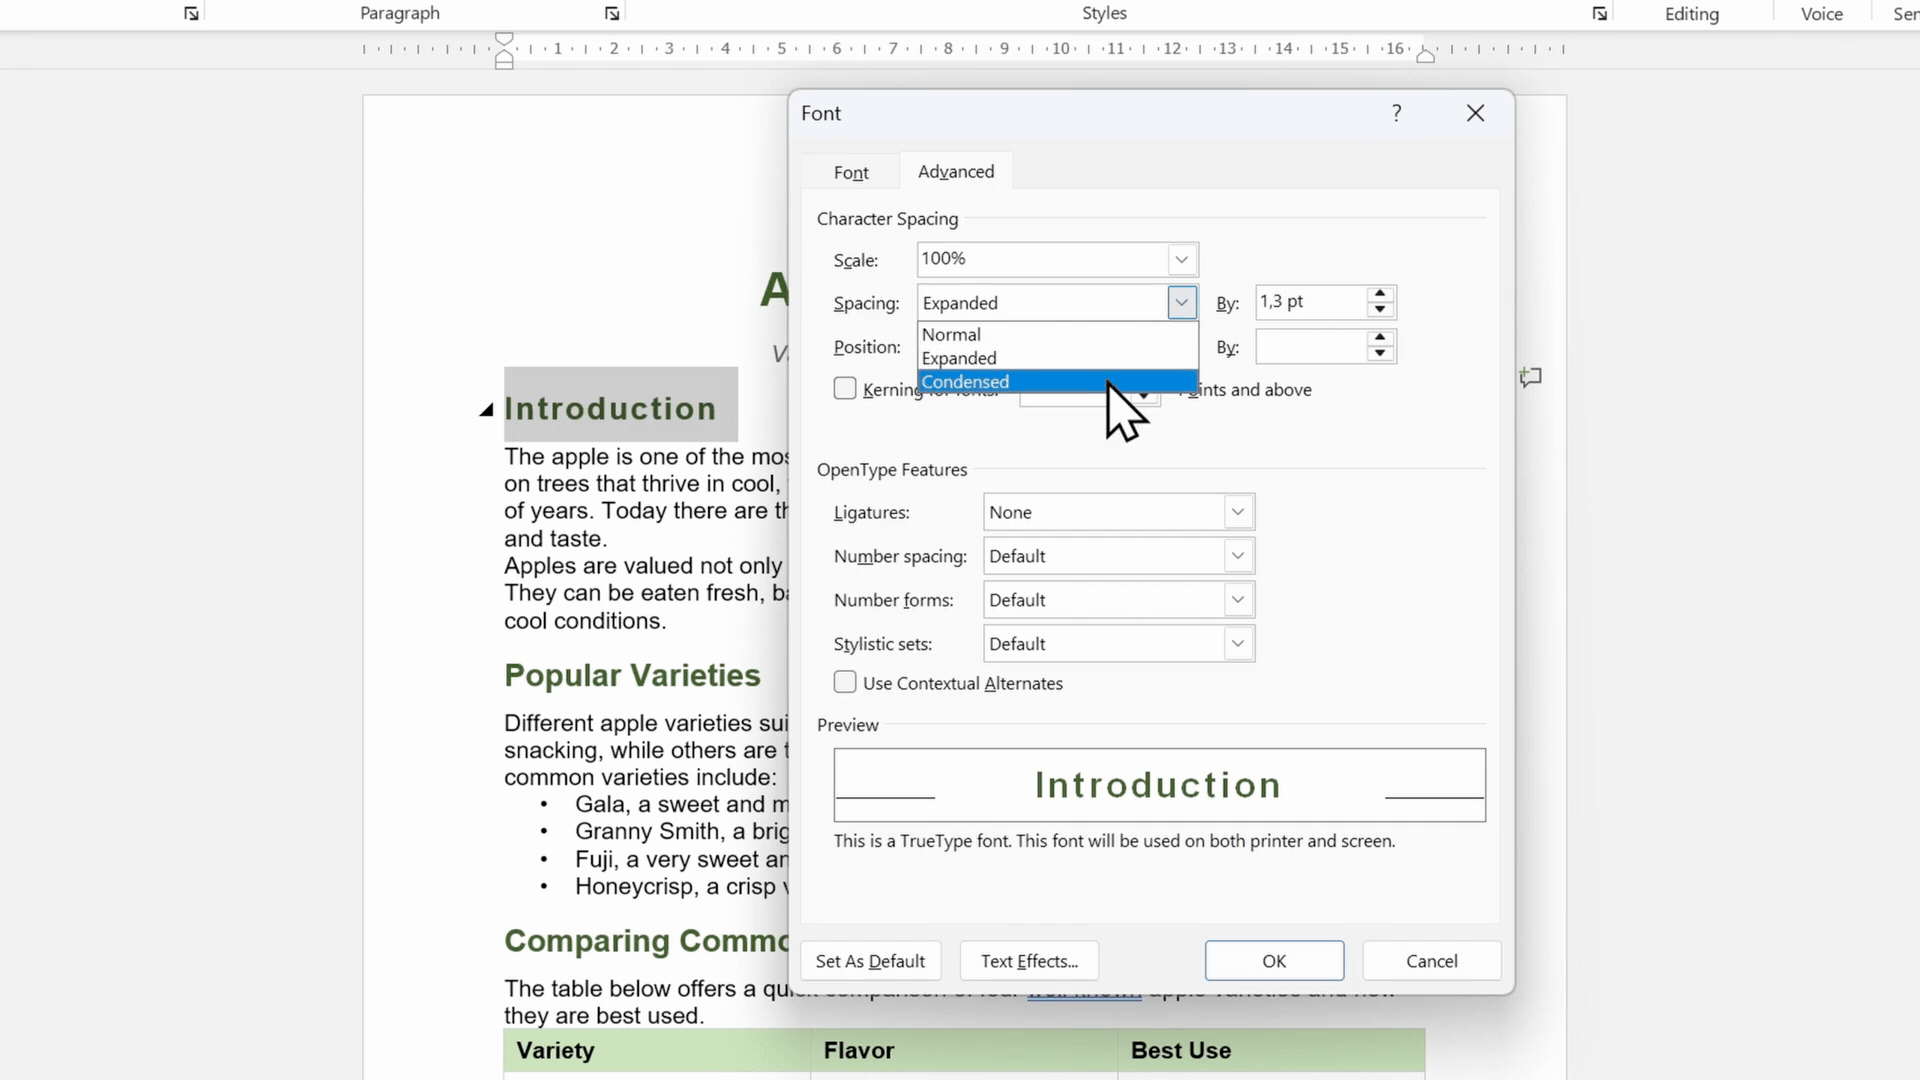Click the Spacing By field showing 1,3 pt
Image resolution: width=1920 pixels, height=1080 pixels.
pos(1311,302)
